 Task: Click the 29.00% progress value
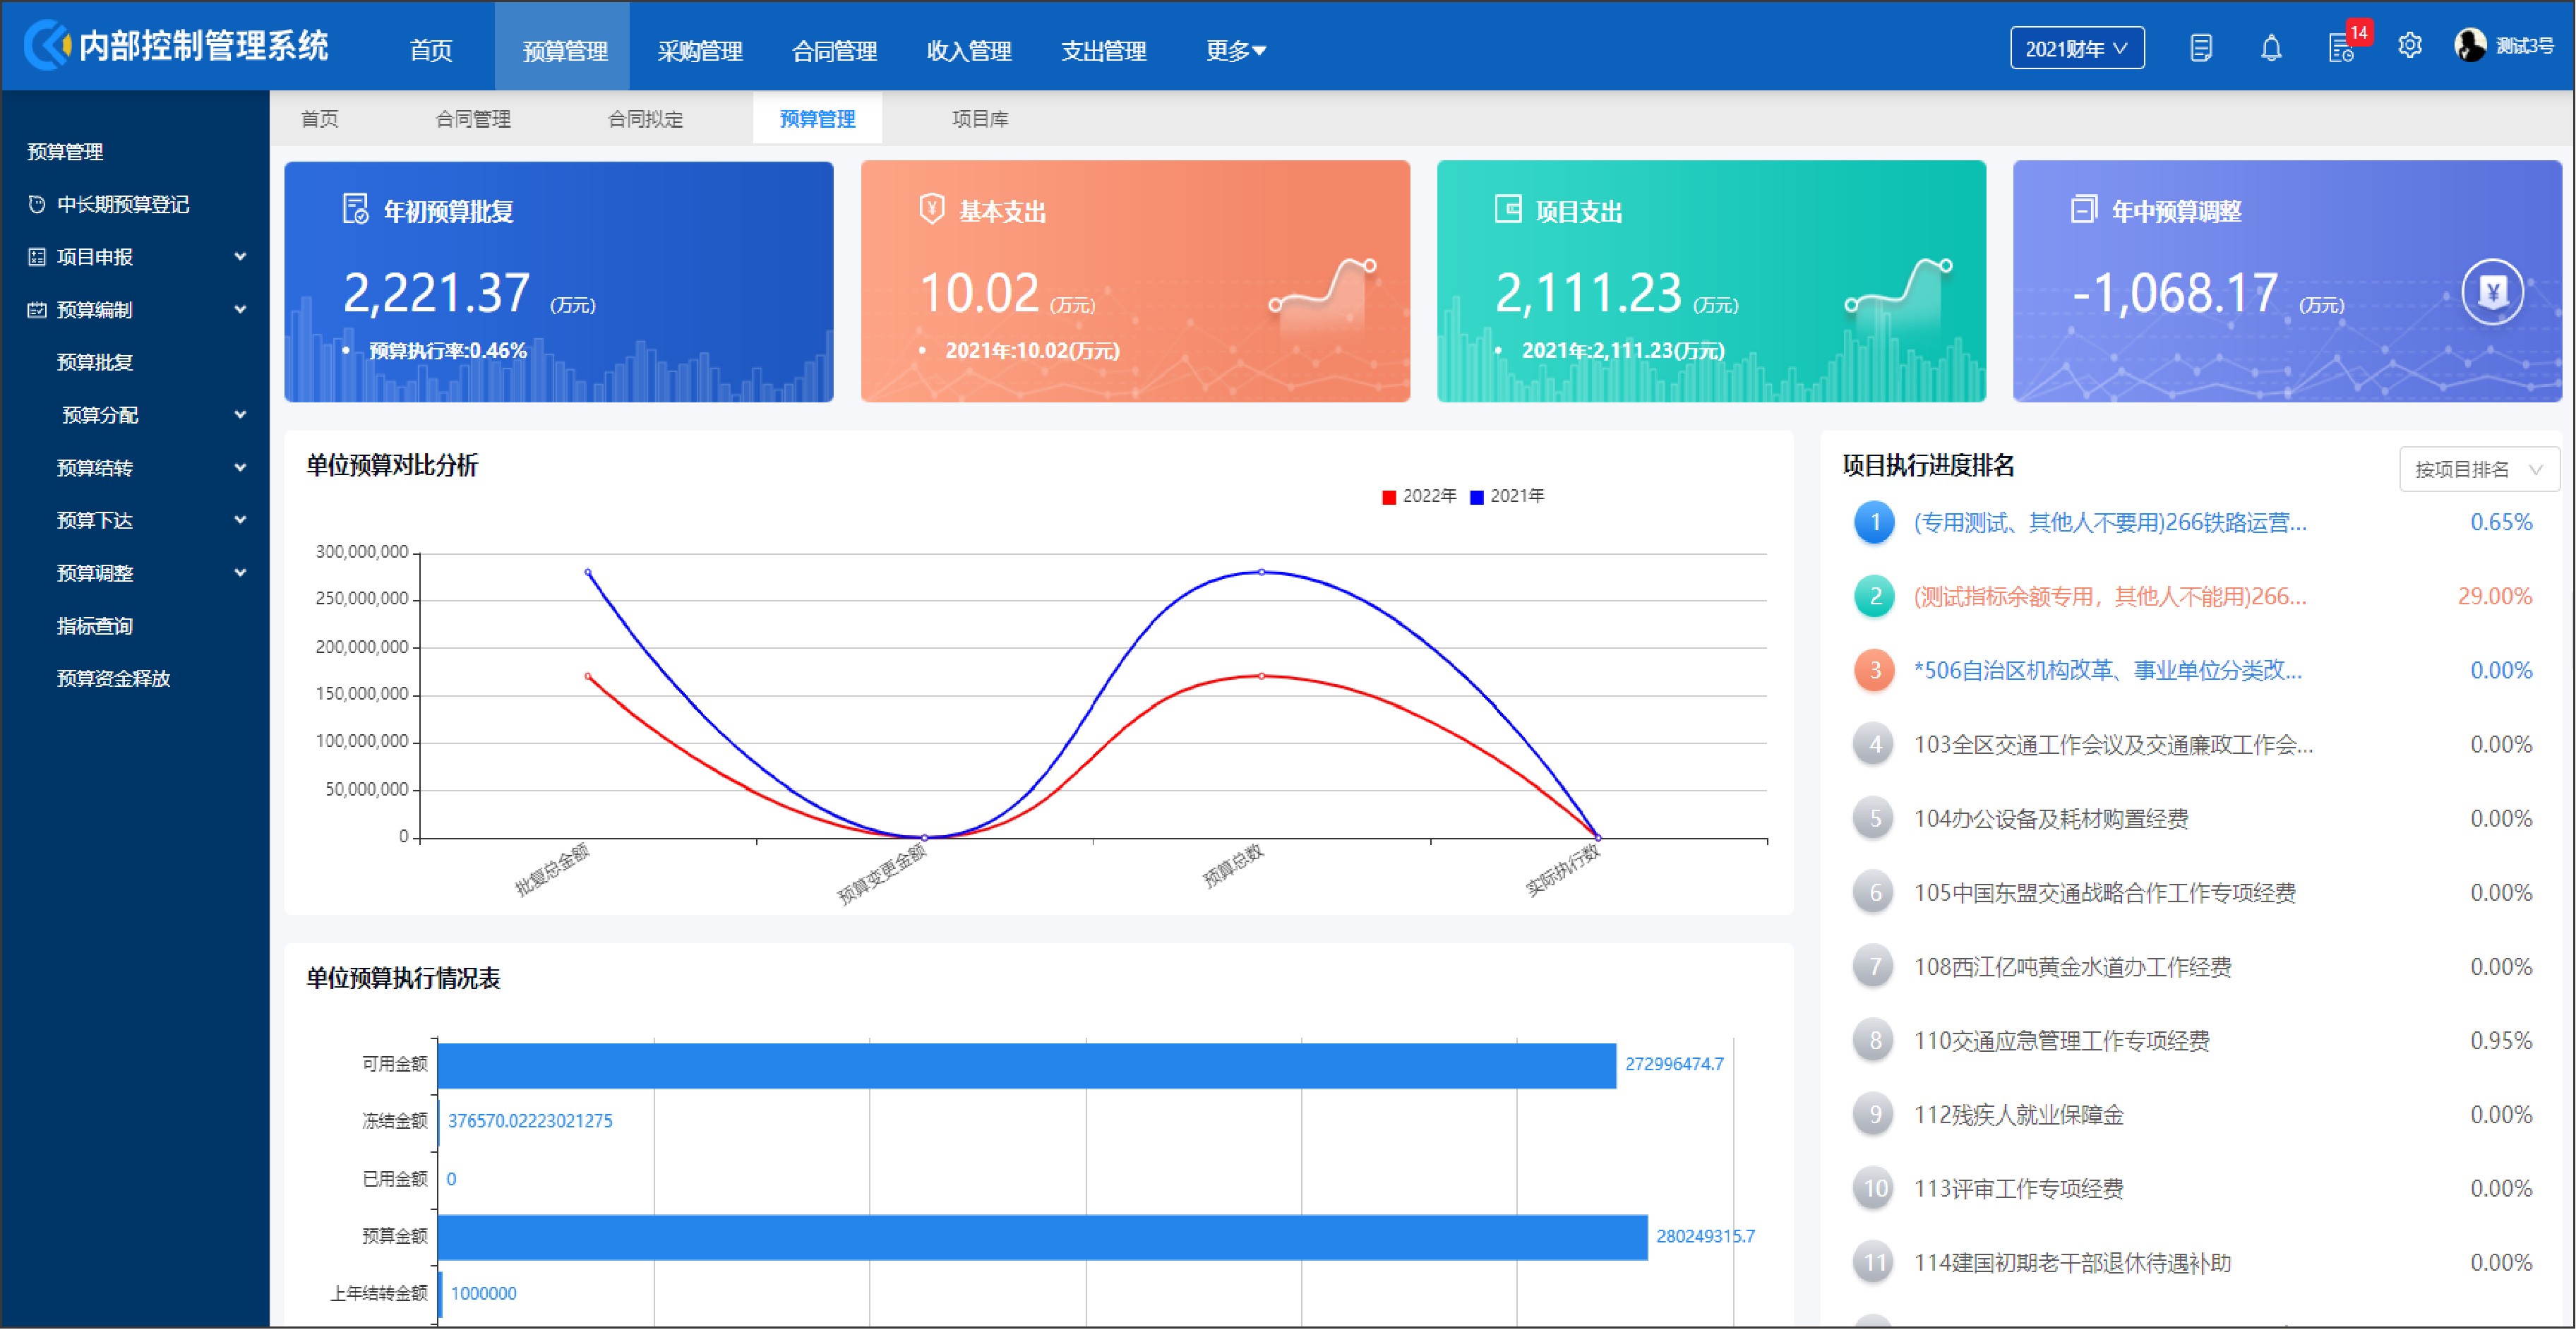pyautogui.click(x=2494, y=596)
